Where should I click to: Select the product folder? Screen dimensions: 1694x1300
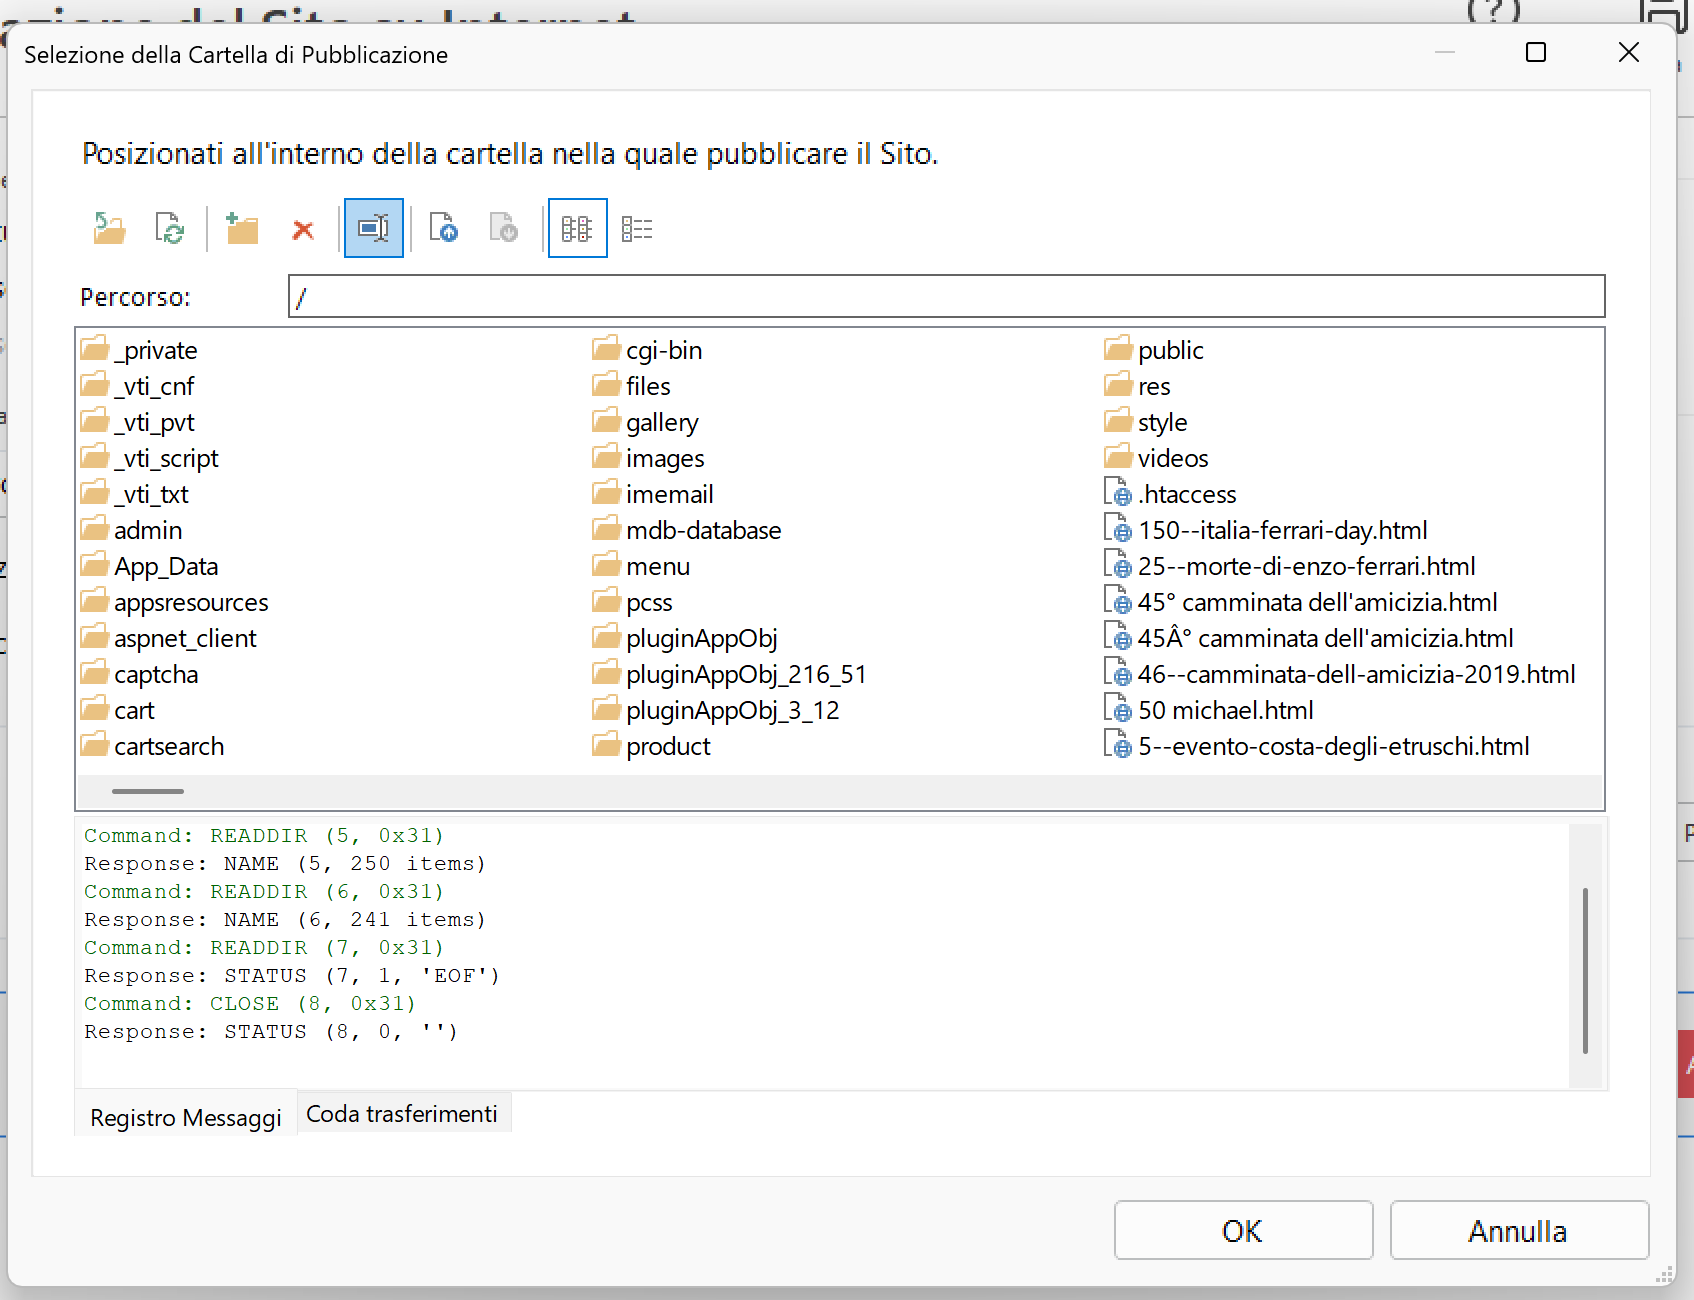pyautogui.click(x=651, y=746)
